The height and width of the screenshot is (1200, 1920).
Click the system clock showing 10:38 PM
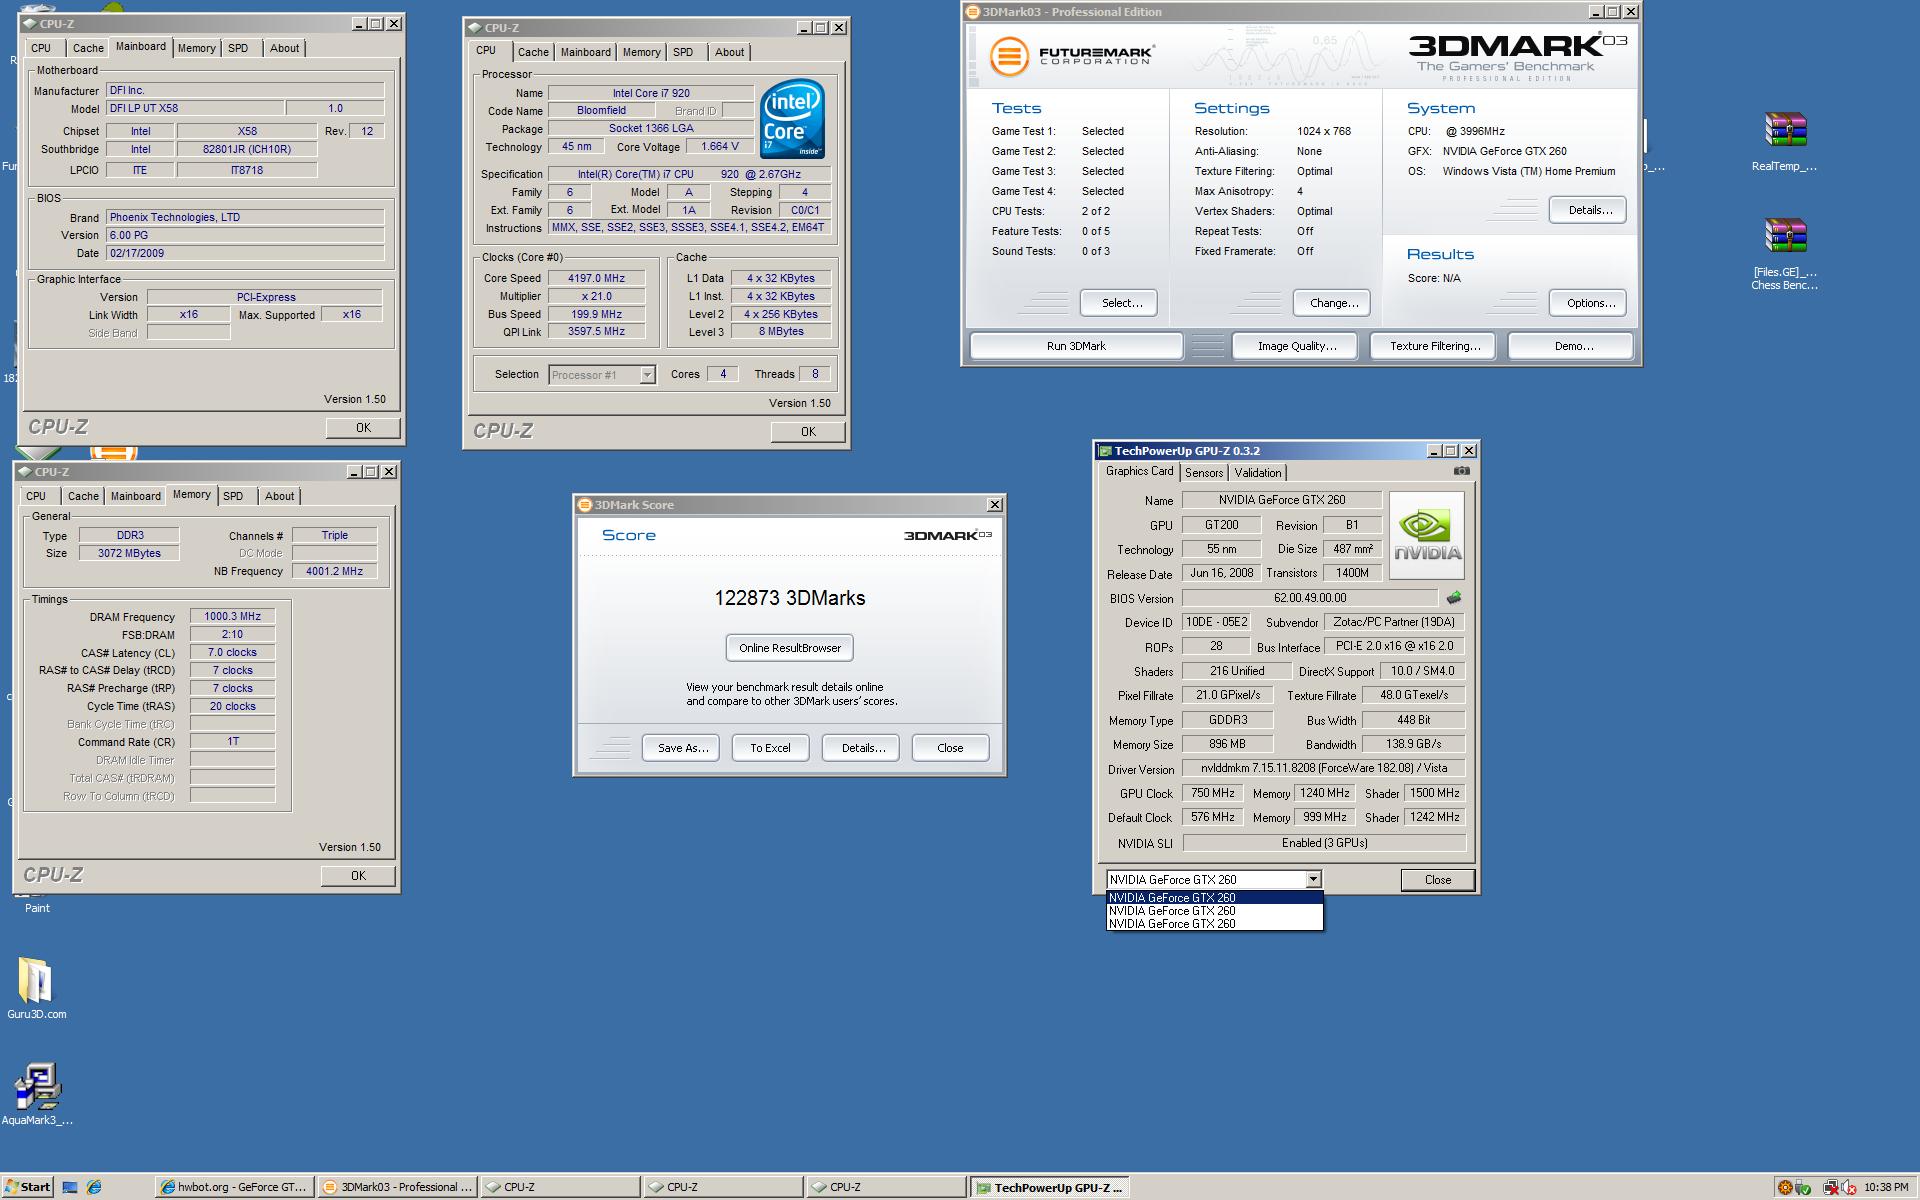tap(1886, 1187)
